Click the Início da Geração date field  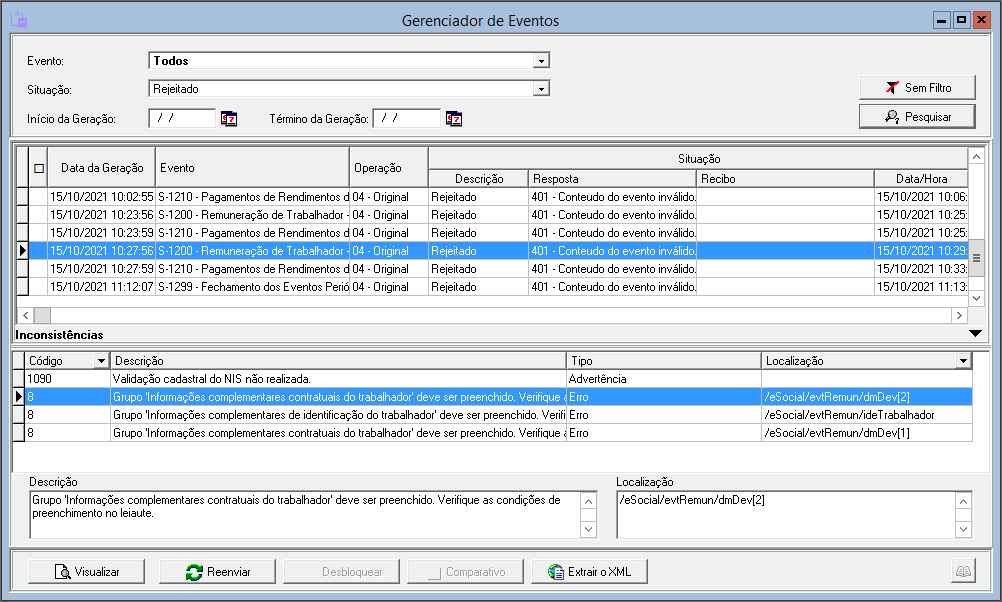pos(182,118)
